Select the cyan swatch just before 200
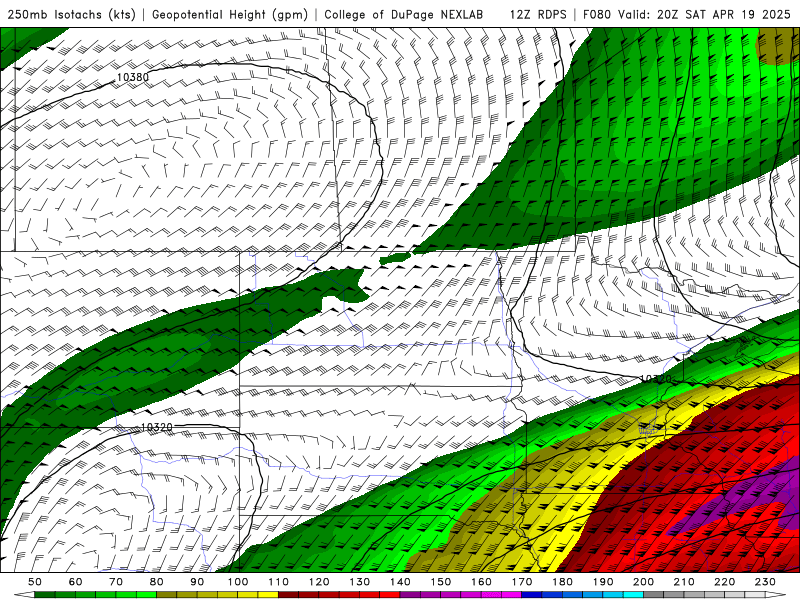The height and width of the screenshot is (600, 800). coord(633,595)
